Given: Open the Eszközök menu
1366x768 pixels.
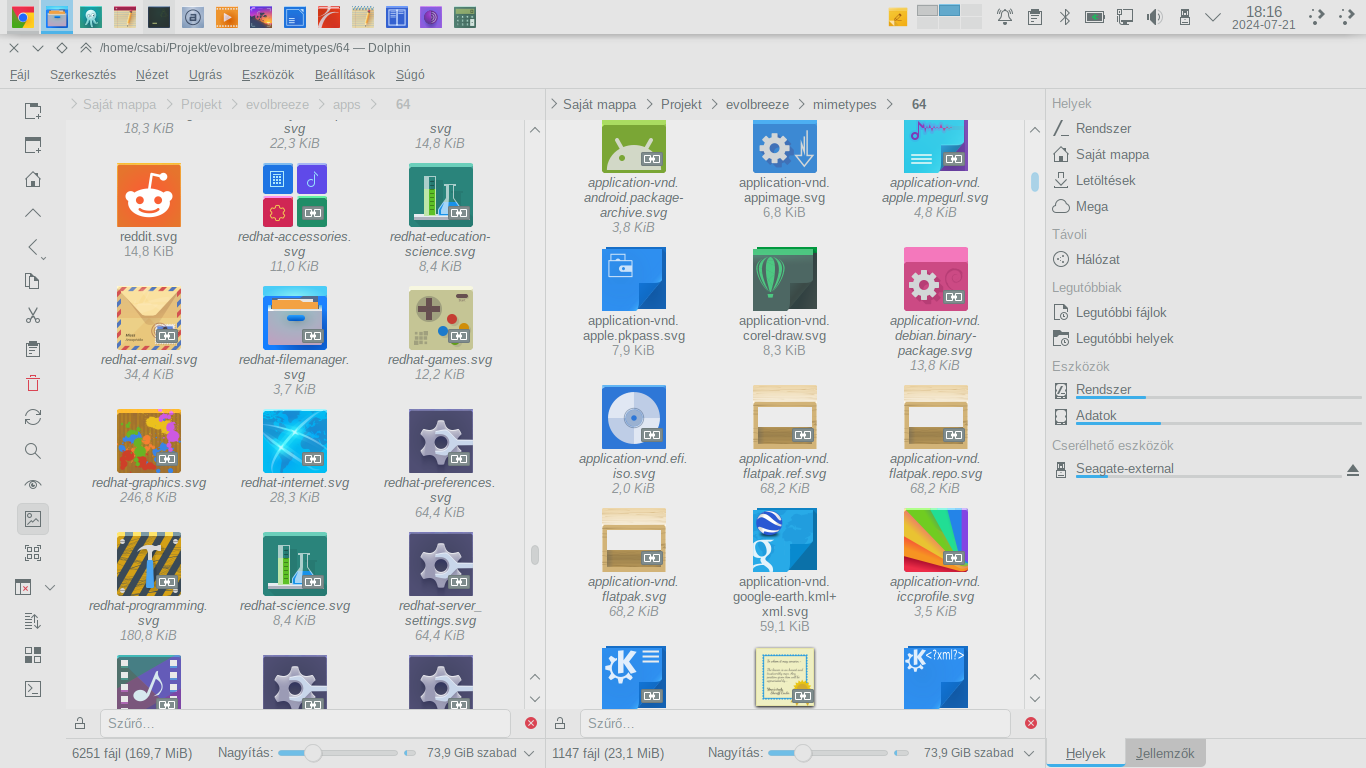Looking at the screenshot, I should pyautogui.click(x=268, y=74).
